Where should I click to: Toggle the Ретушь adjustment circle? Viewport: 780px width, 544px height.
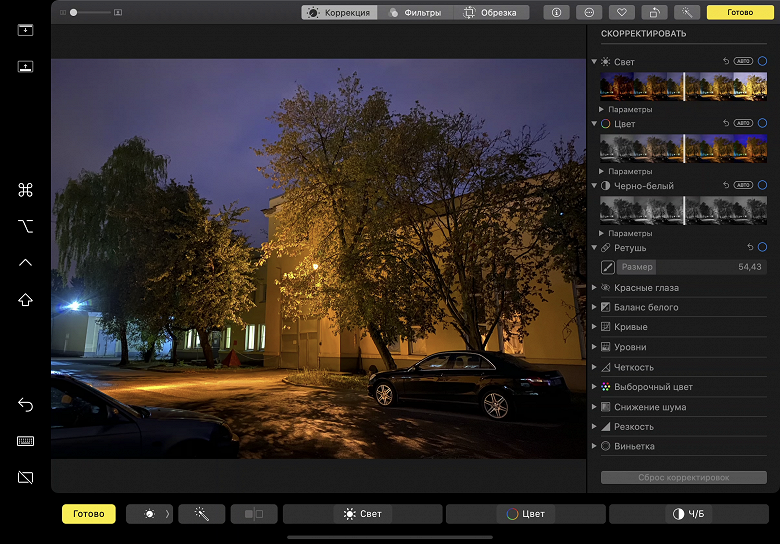[762, 247]
